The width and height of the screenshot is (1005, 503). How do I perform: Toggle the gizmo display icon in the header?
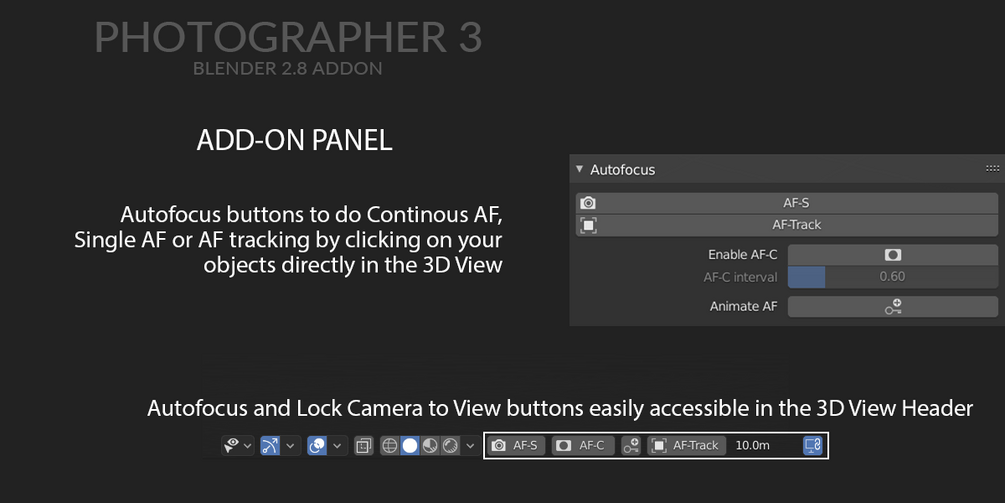(x=269, y=445)
